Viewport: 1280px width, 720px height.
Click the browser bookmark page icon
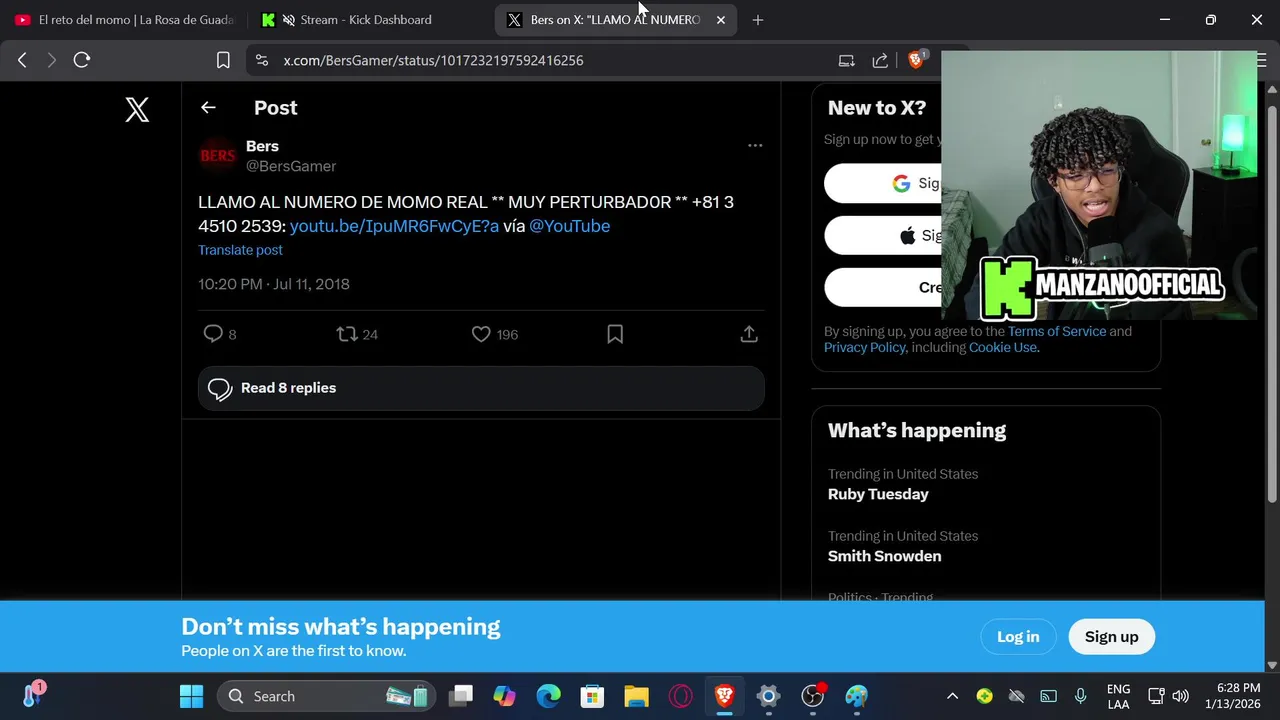[x=223, y=60]
